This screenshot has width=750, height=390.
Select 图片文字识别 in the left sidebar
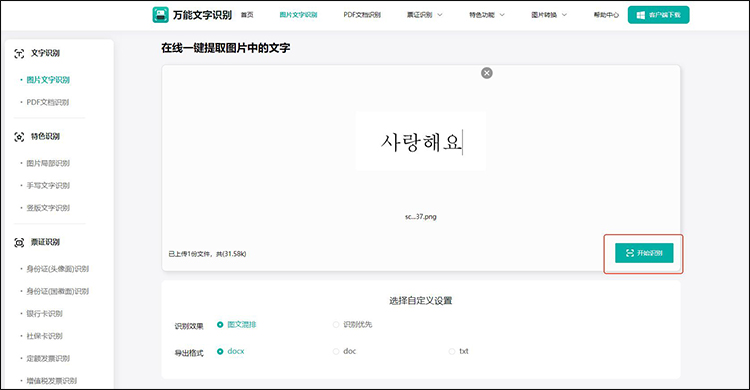(48, 80)
